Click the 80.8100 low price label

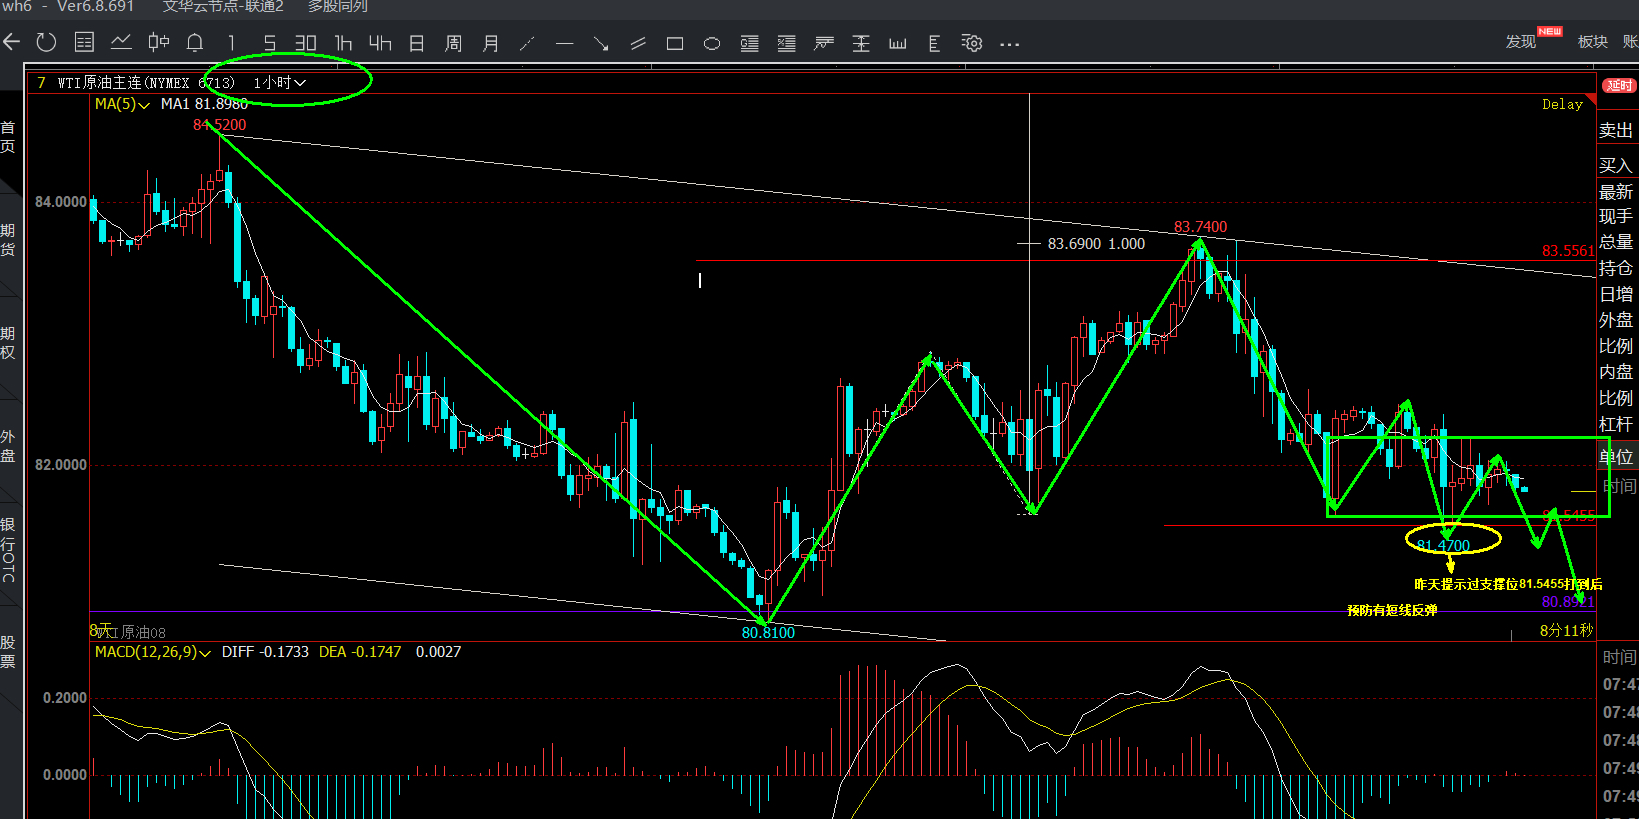click(x=768, y=633)
